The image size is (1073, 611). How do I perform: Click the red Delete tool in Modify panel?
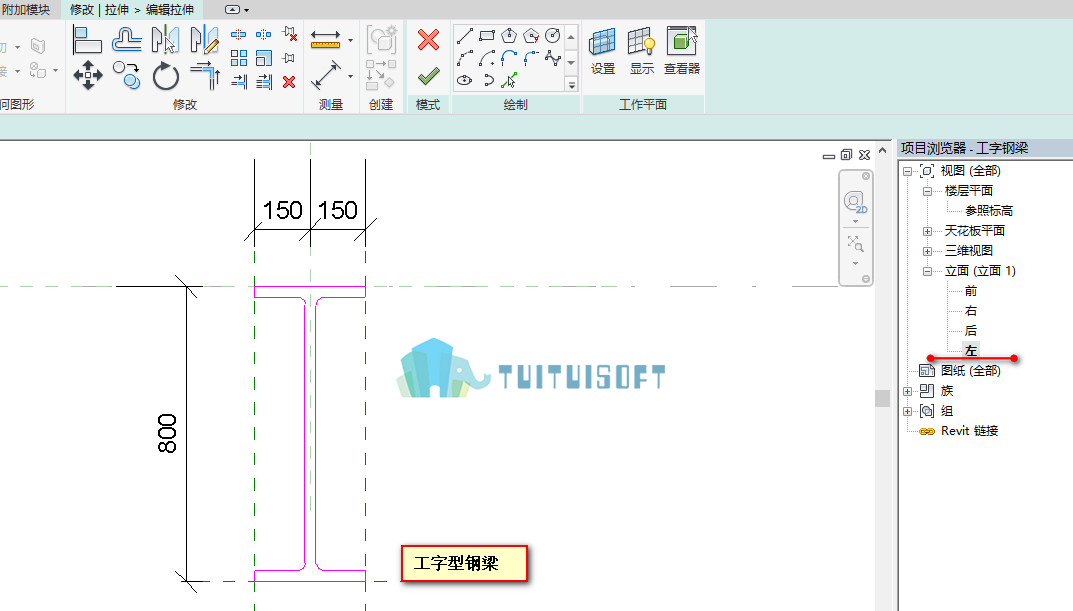point(289,82)
